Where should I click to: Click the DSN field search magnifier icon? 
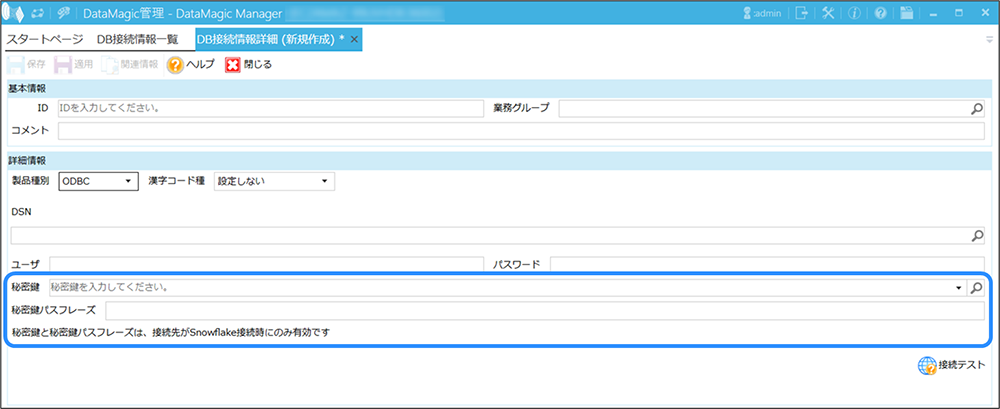[977, 236]
